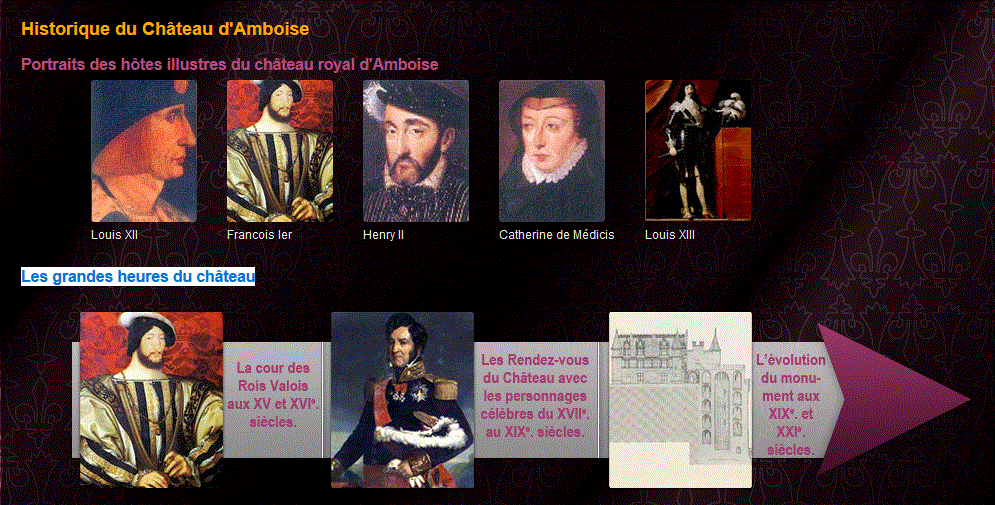Click the Catherine de Médicis caption
The height and width of the screenshot is (505, 995).
point(557,235)
